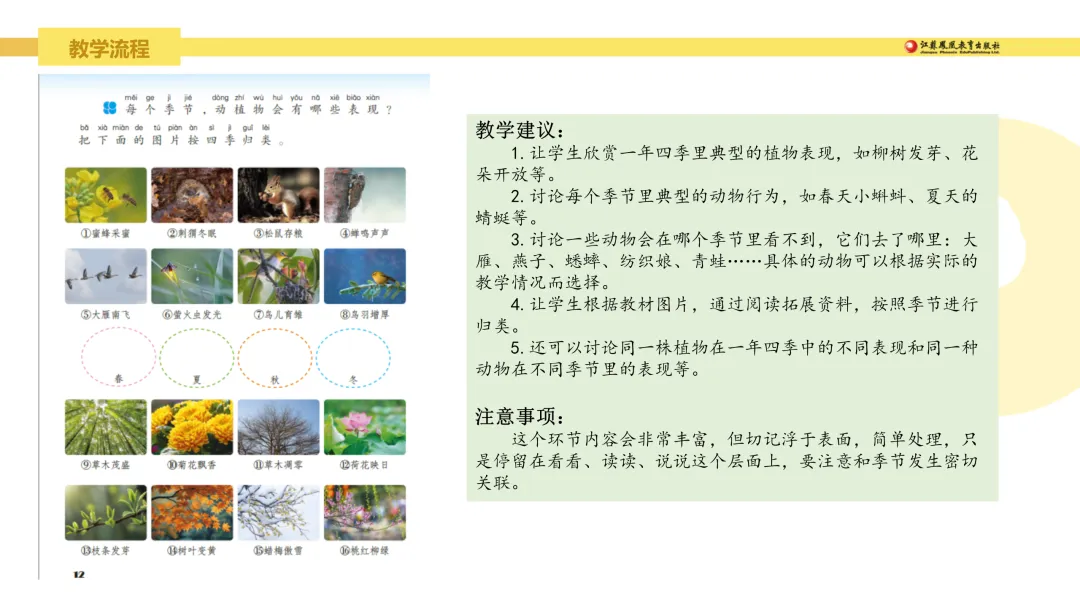Open the ⑪草木凋零 bare tree photo
This screenshot has height=608, width=1080.
pos(278,427)
